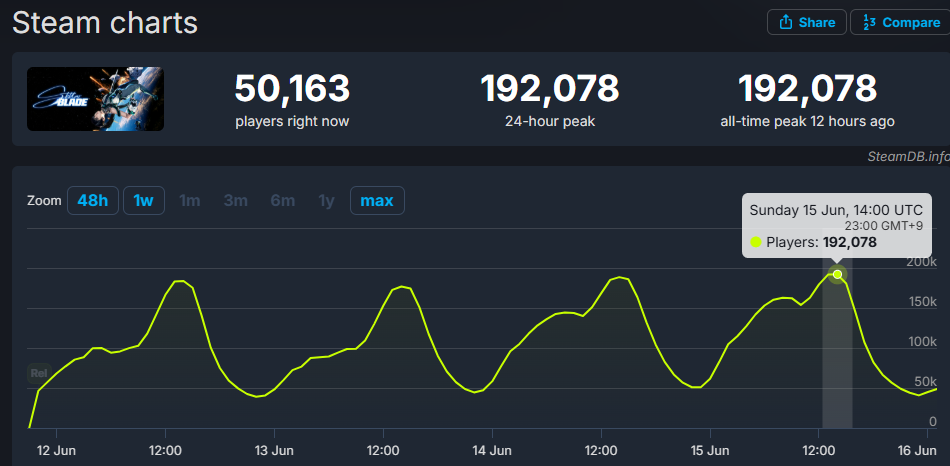The width and height of the screenshot is (950, 466).
Task: Click the compare icon in Compare button
Action: [x=869, y=23]
